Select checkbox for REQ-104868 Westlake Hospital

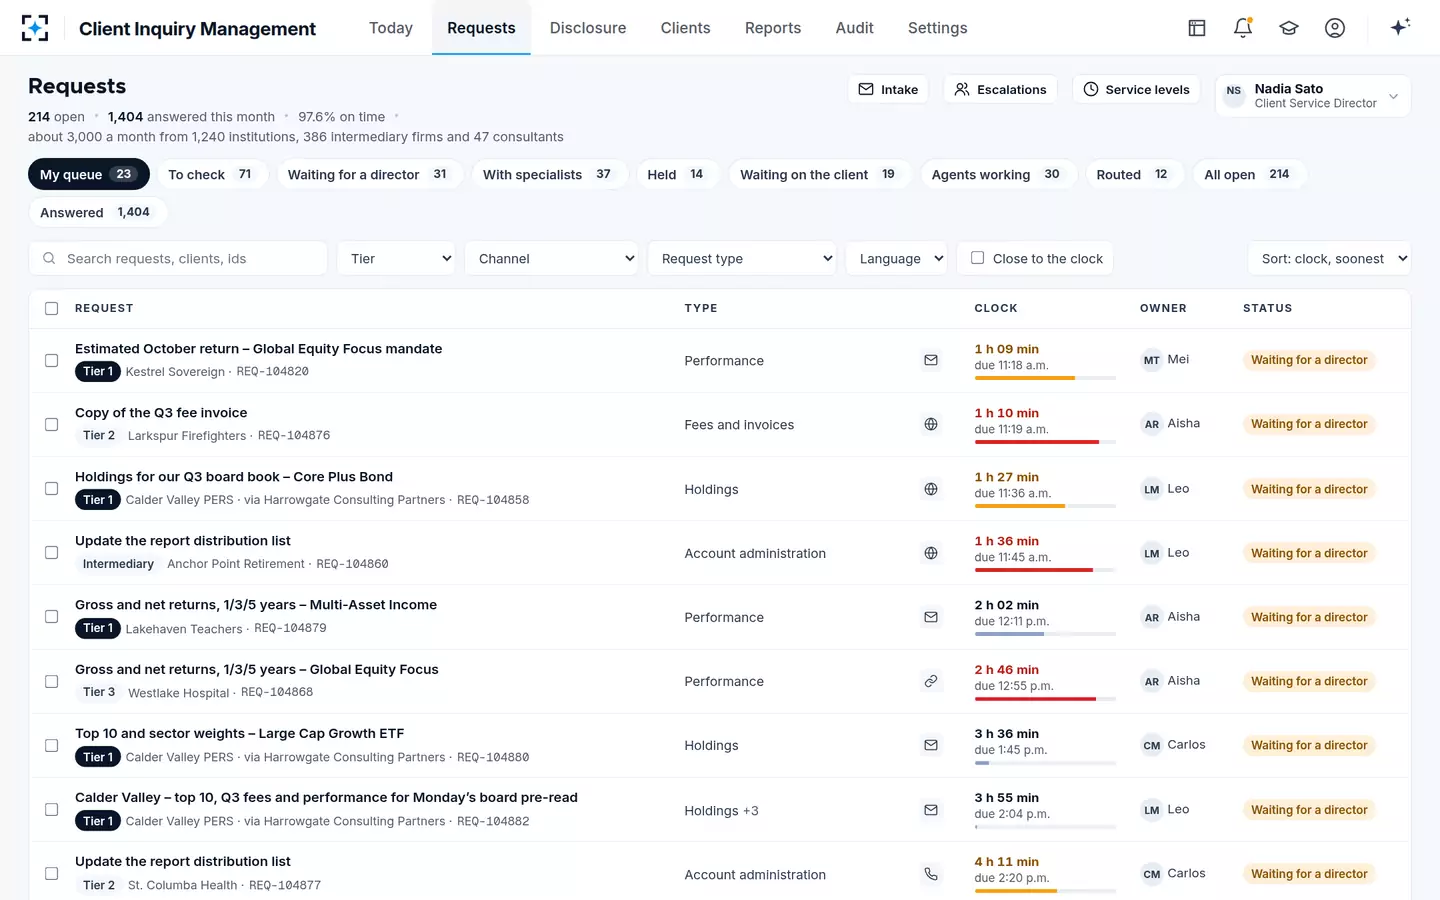click(x=52, y=681)
